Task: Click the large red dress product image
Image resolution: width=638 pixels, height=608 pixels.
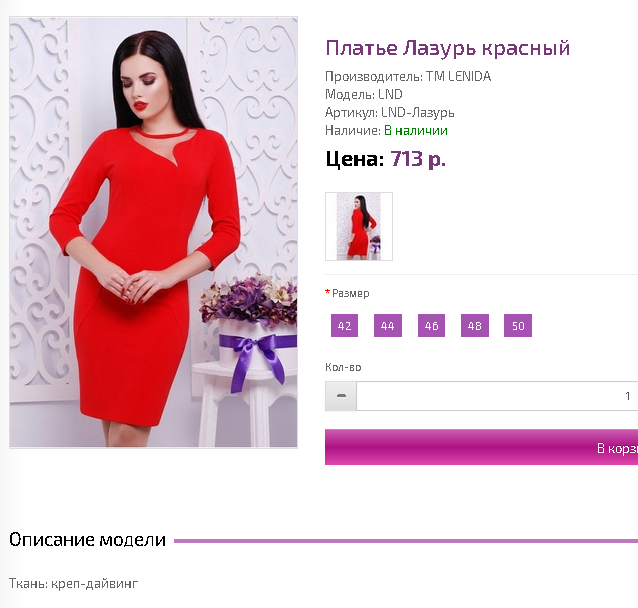Action: (x=153, y=232)
